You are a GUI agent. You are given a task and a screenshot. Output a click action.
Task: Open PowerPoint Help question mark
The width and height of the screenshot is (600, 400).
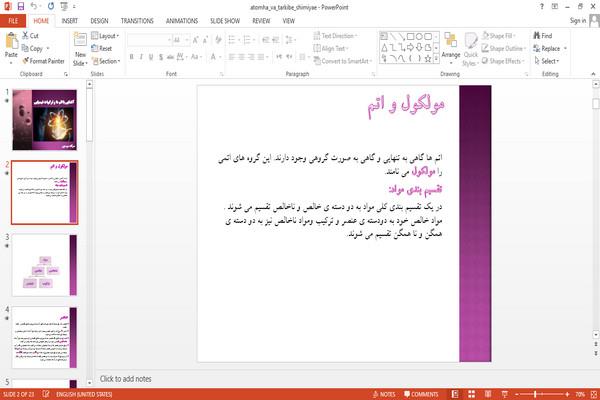(541, 7)
